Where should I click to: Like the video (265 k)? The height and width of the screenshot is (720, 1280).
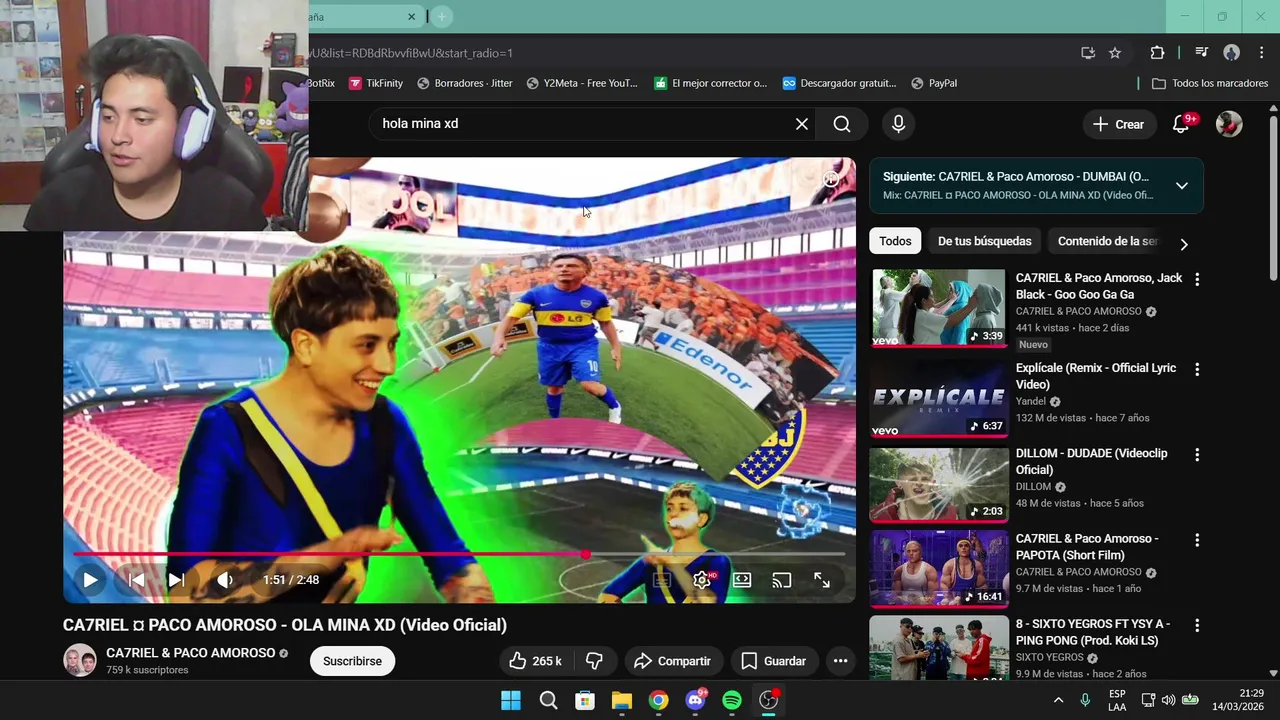[536, 661]
